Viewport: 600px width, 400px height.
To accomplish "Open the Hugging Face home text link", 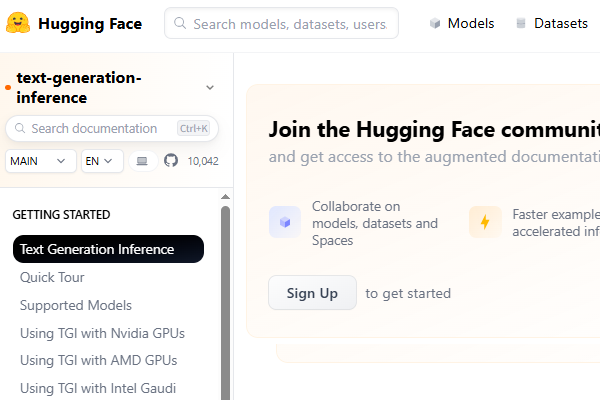I will (x=90, y=24).
